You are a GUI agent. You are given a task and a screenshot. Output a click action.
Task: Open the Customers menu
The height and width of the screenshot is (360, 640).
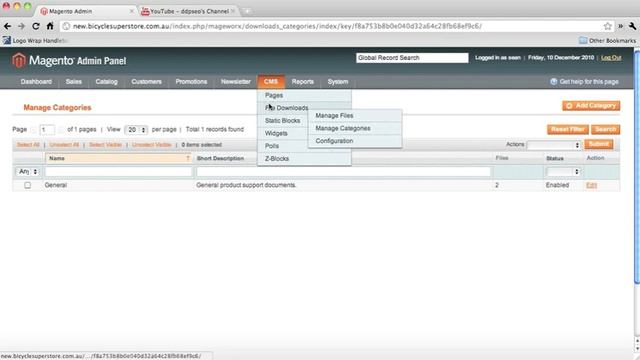147,82
